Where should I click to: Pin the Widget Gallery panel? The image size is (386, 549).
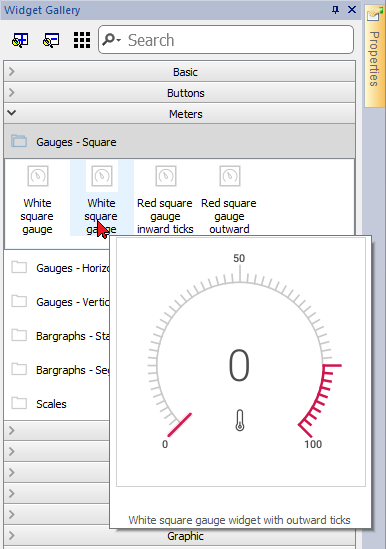click(x=335, y=10)
